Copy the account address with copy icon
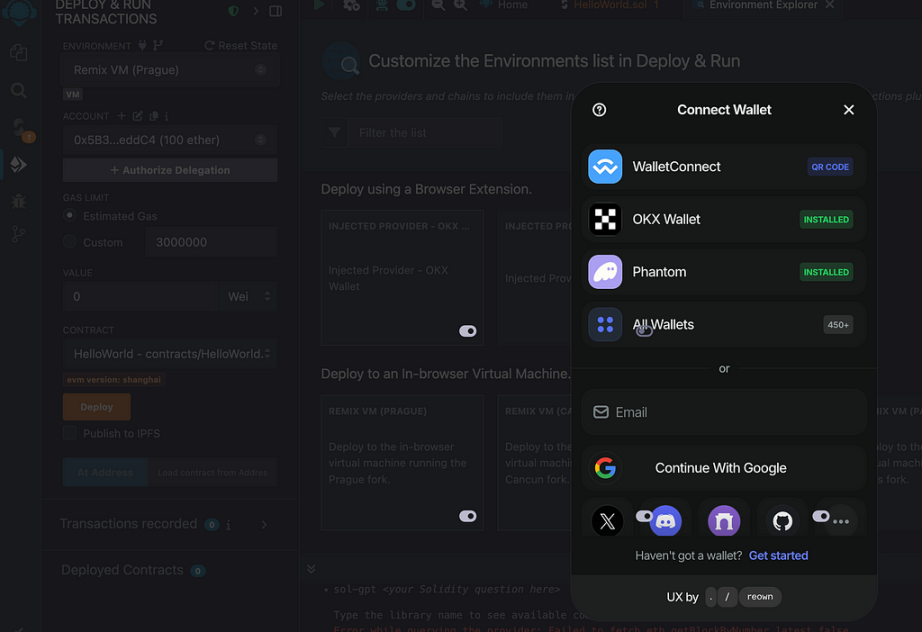The width and height of the screenshot is (922, 632). 154,116
